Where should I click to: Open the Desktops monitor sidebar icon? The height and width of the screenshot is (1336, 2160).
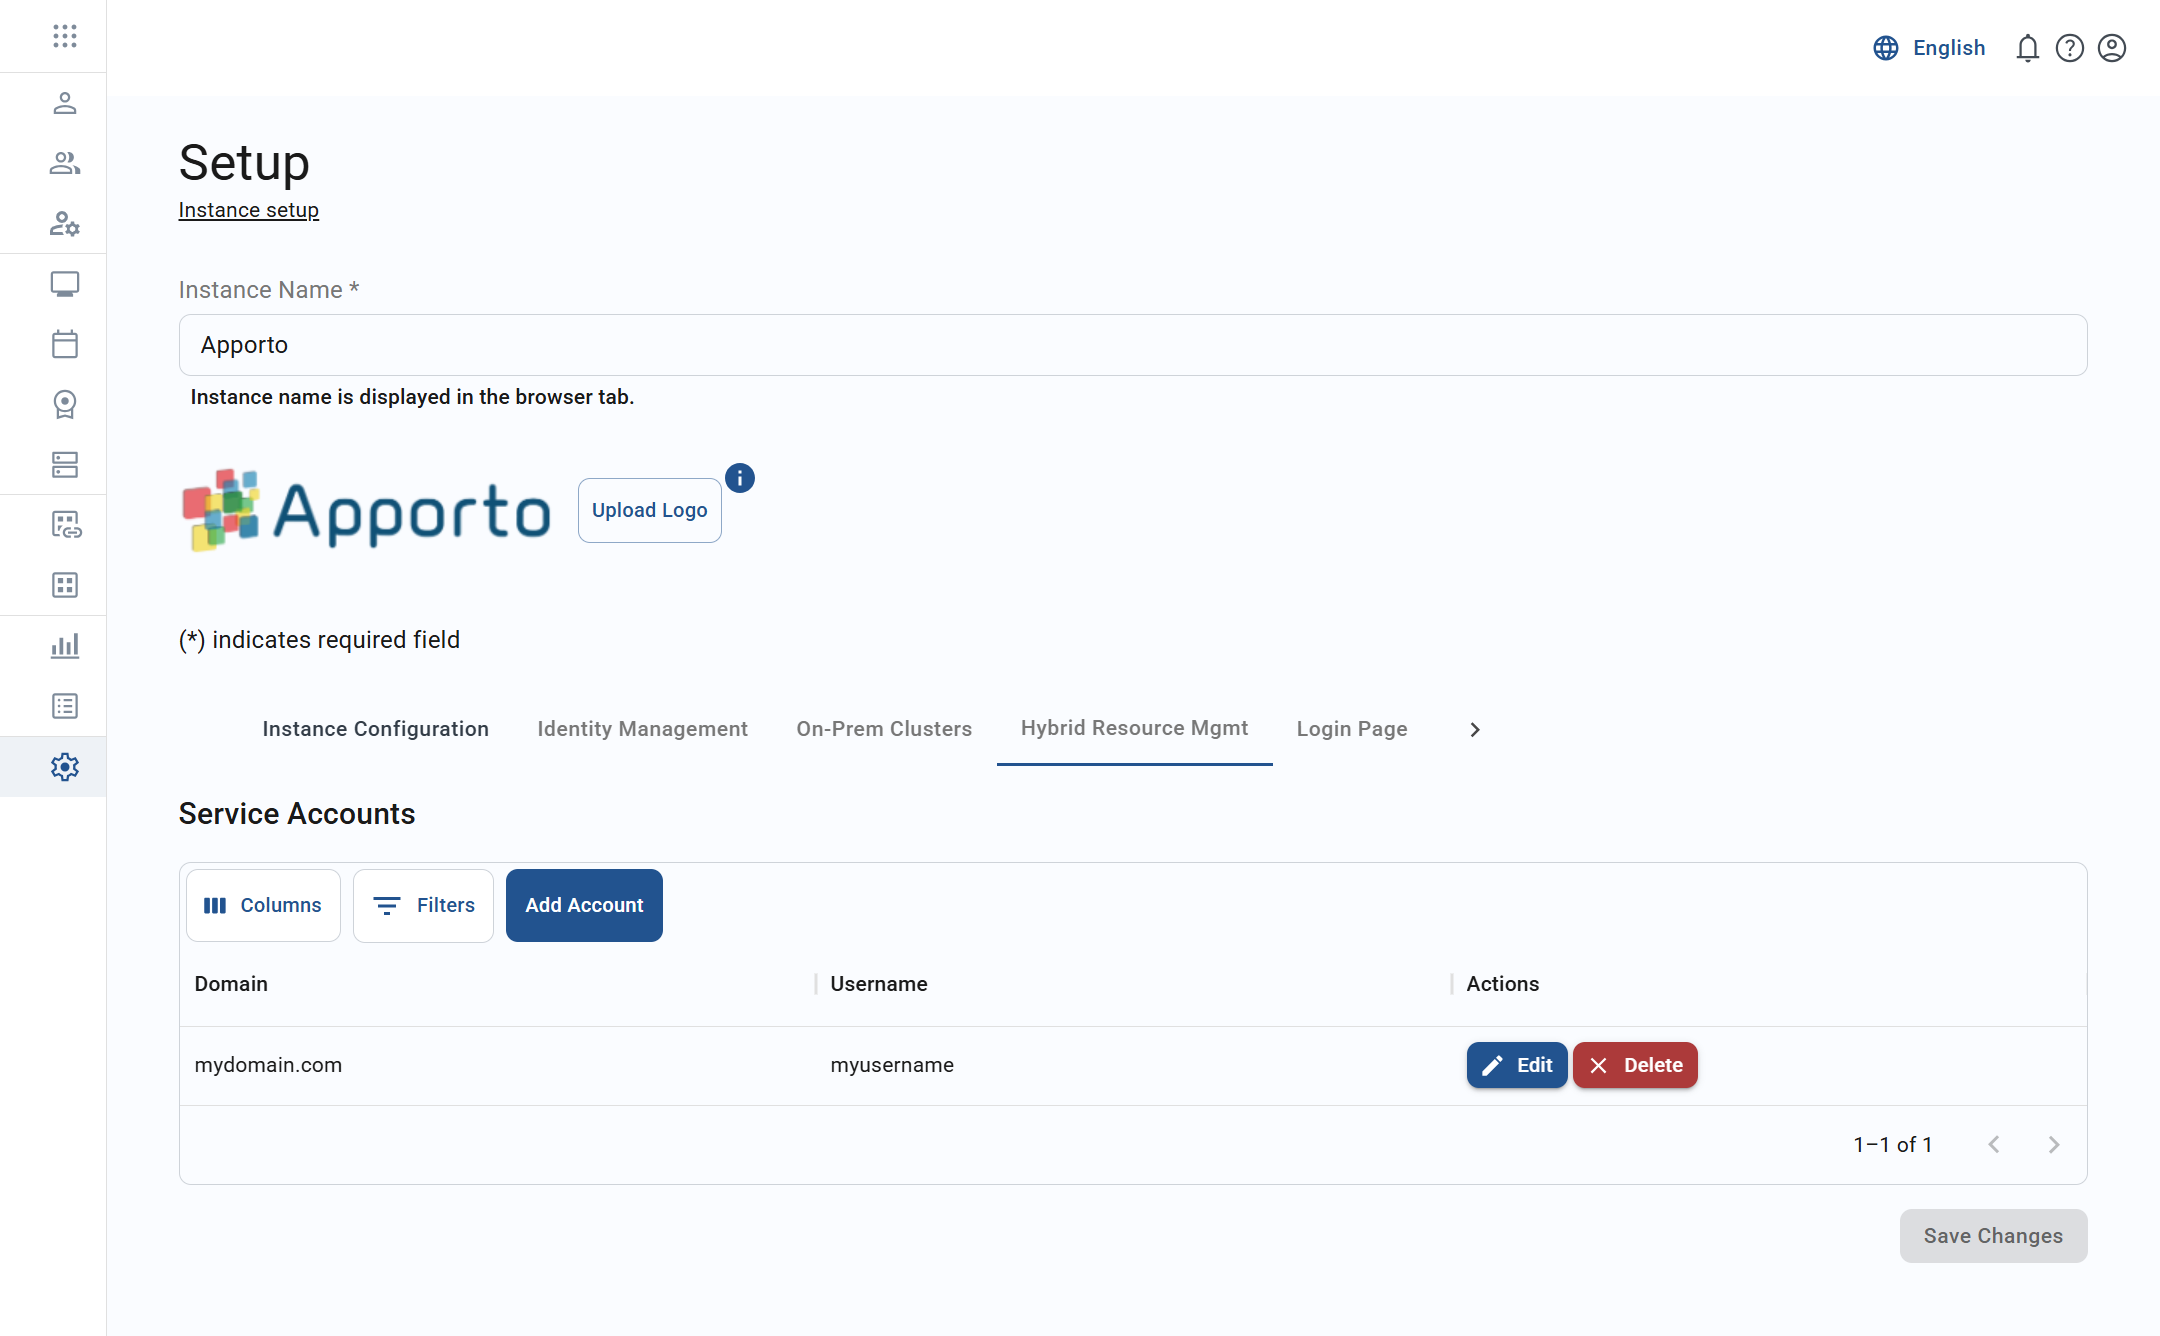65,284
